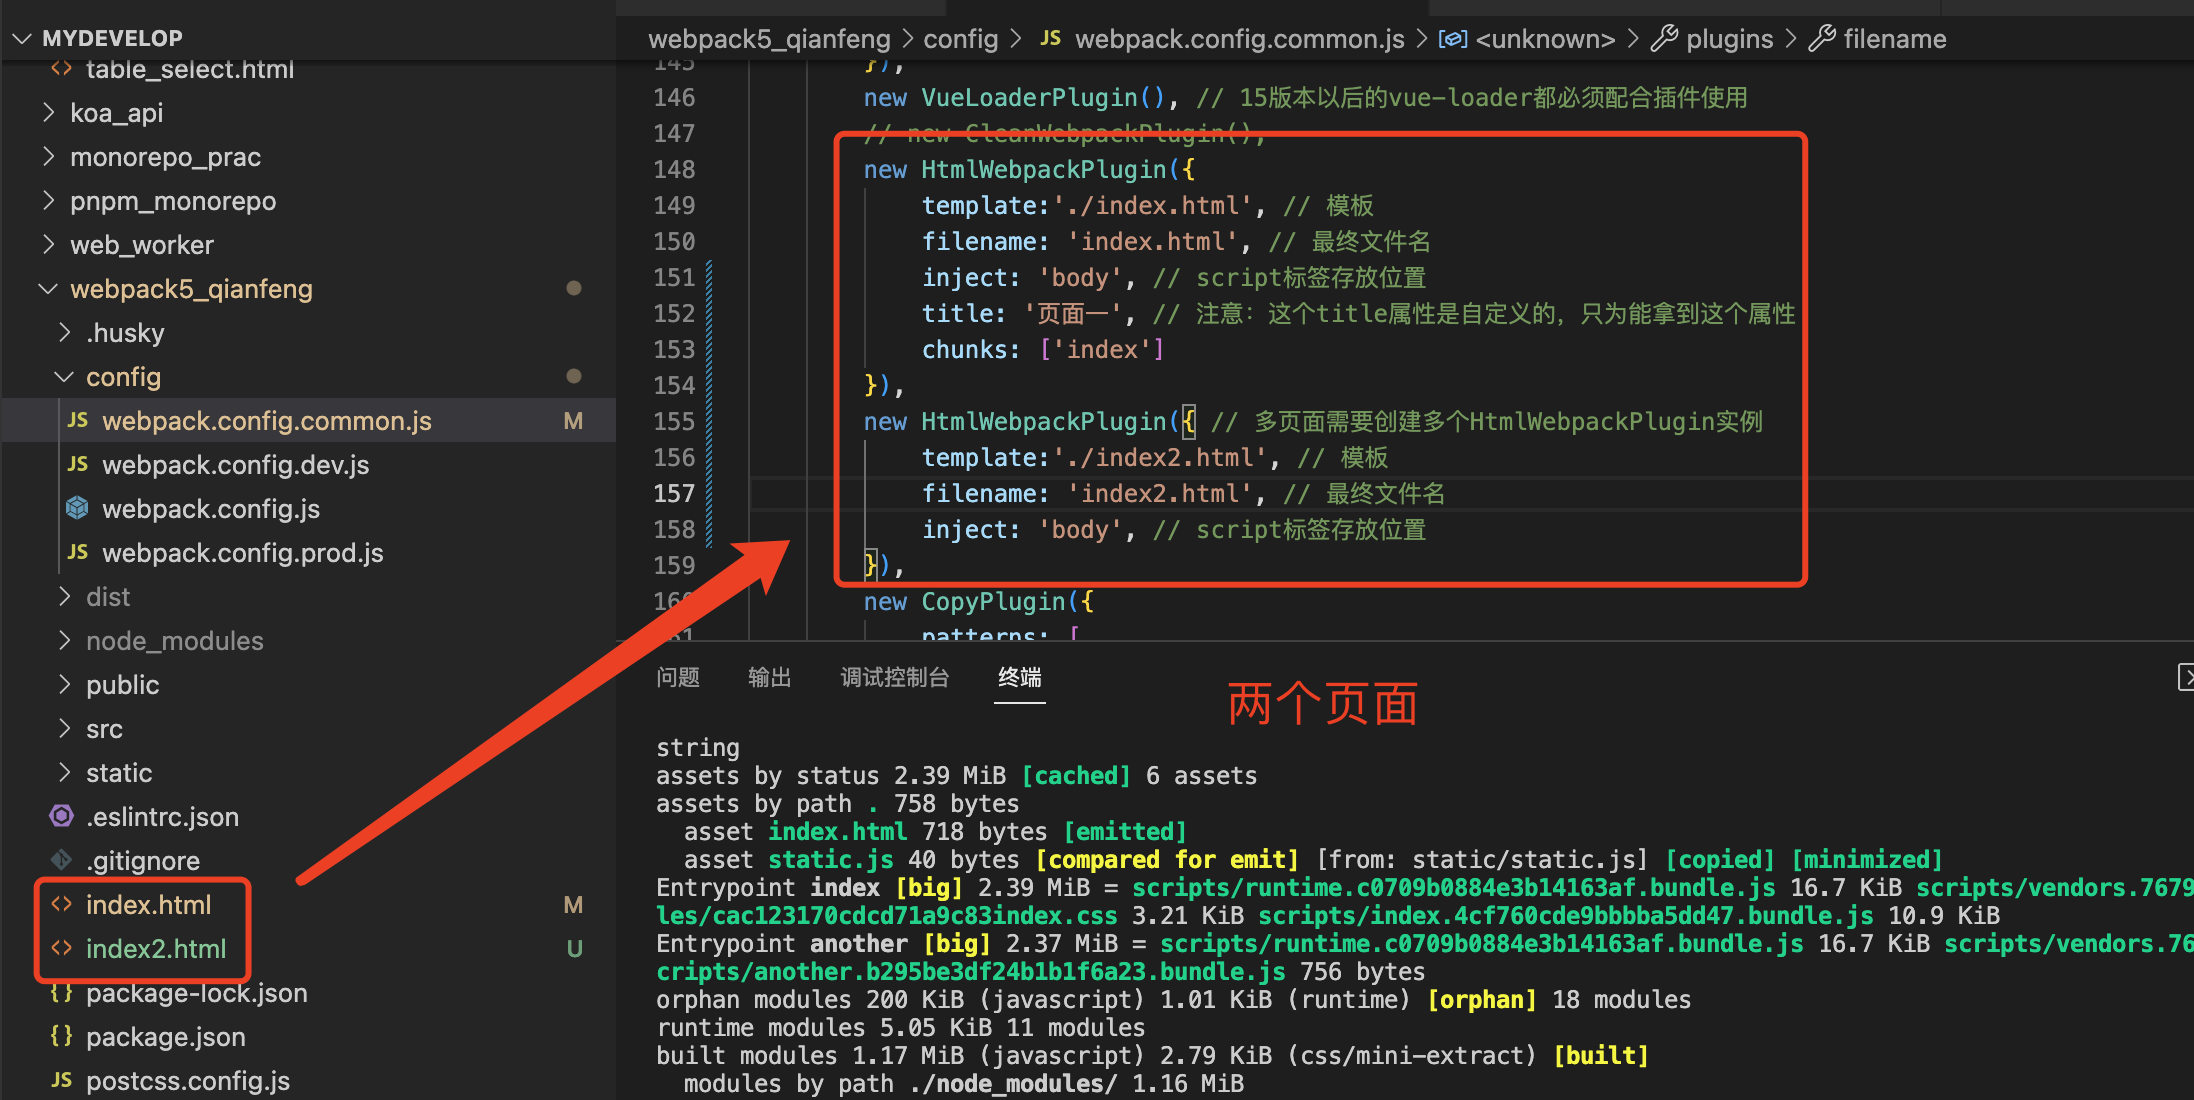Click the wrench icon before filename breadcrumb
The width and height of the screenshot is (2194, 1100).
1822,39
